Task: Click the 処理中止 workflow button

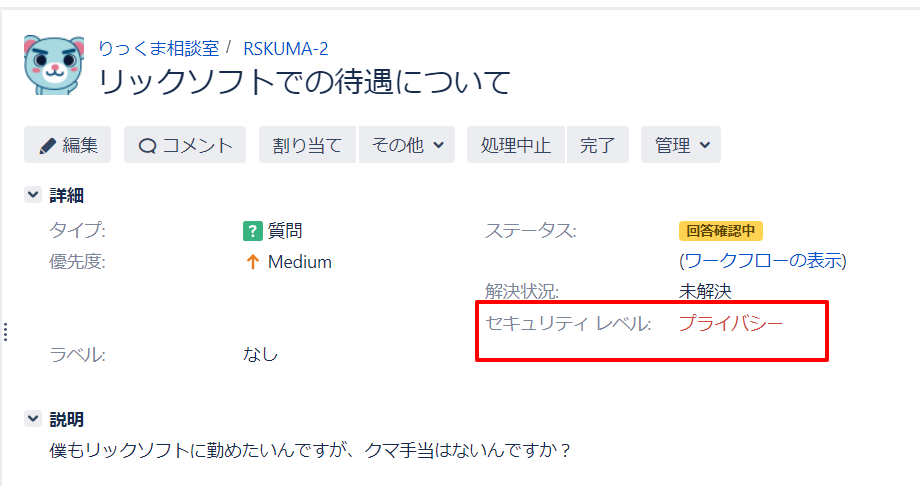Action: coord(516,144)
